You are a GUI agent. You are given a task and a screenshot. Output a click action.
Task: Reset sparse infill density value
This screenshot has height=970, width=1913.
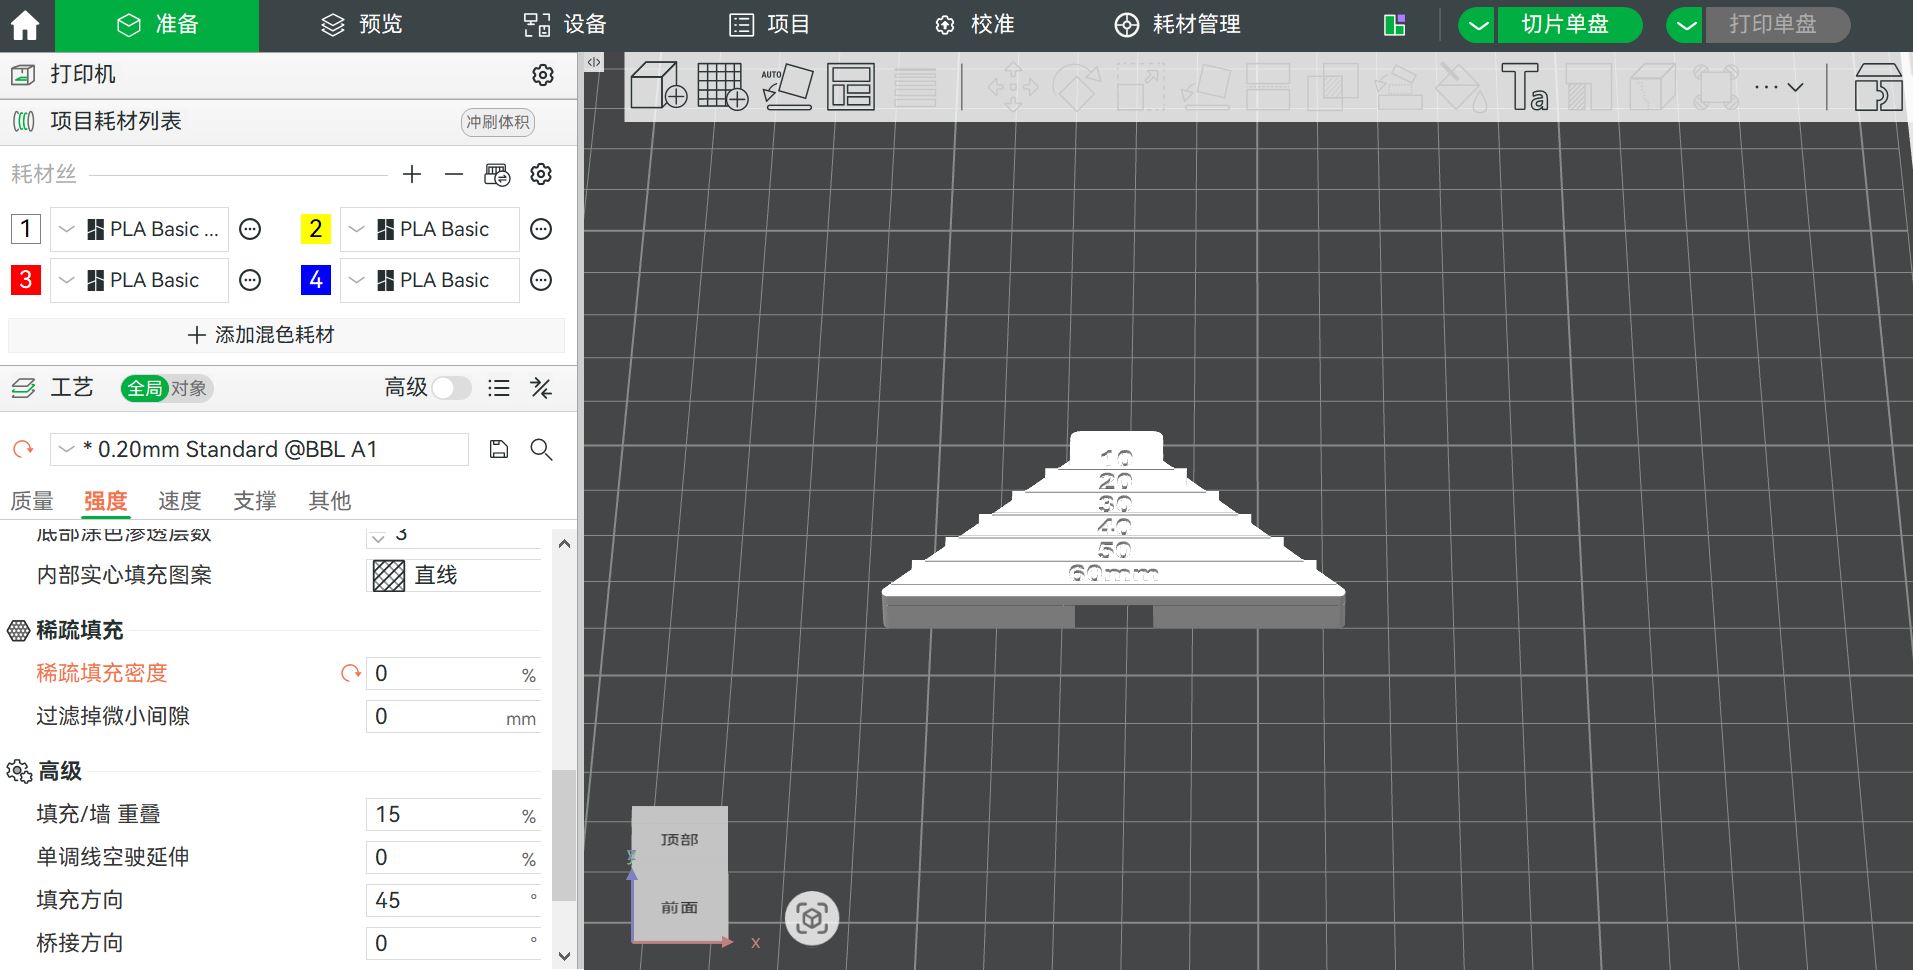[x=350, y=673]
